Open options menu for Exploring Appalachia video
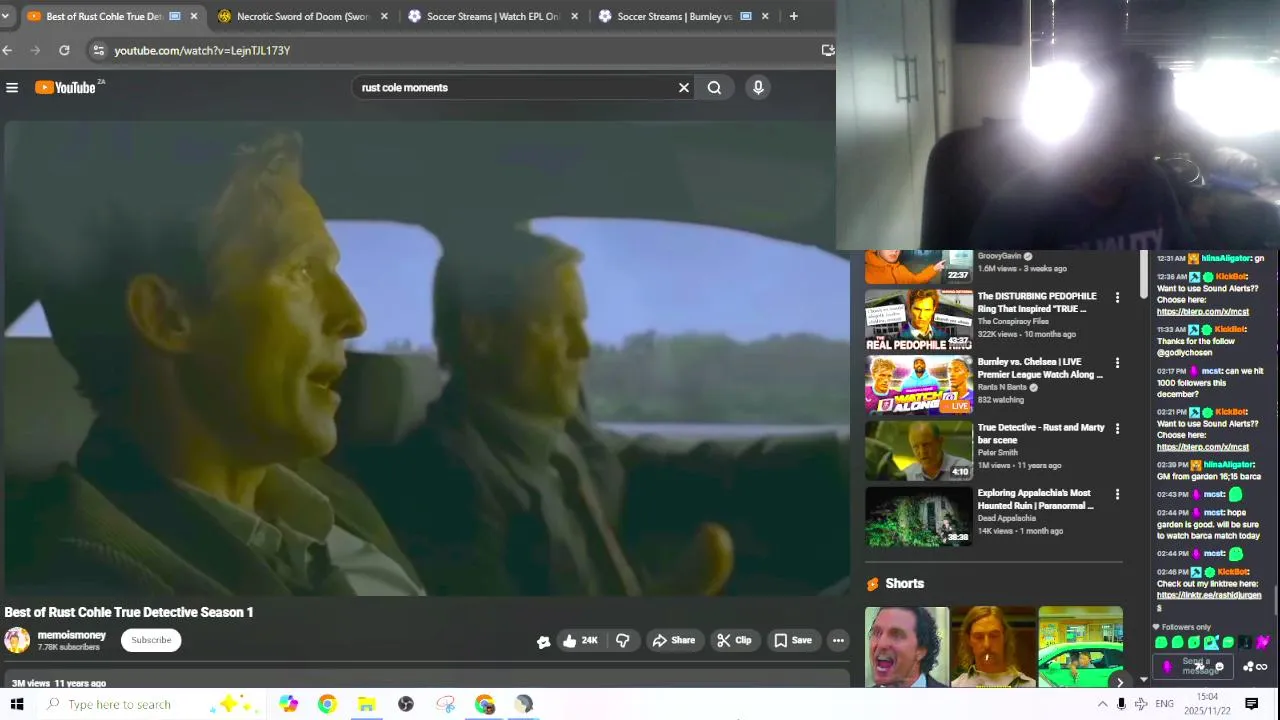The height and width of the screenshot is (720, 1280). tap(1117, 495)
